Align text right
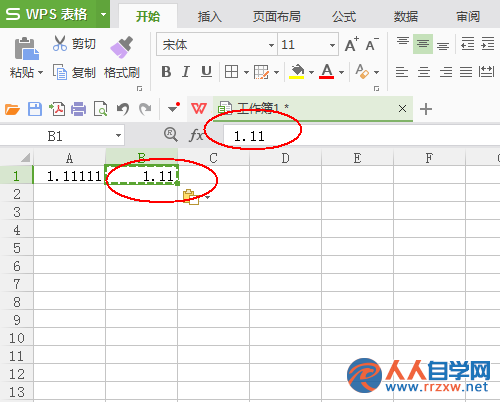Screen dimensions: 500x402 [446, 72]
